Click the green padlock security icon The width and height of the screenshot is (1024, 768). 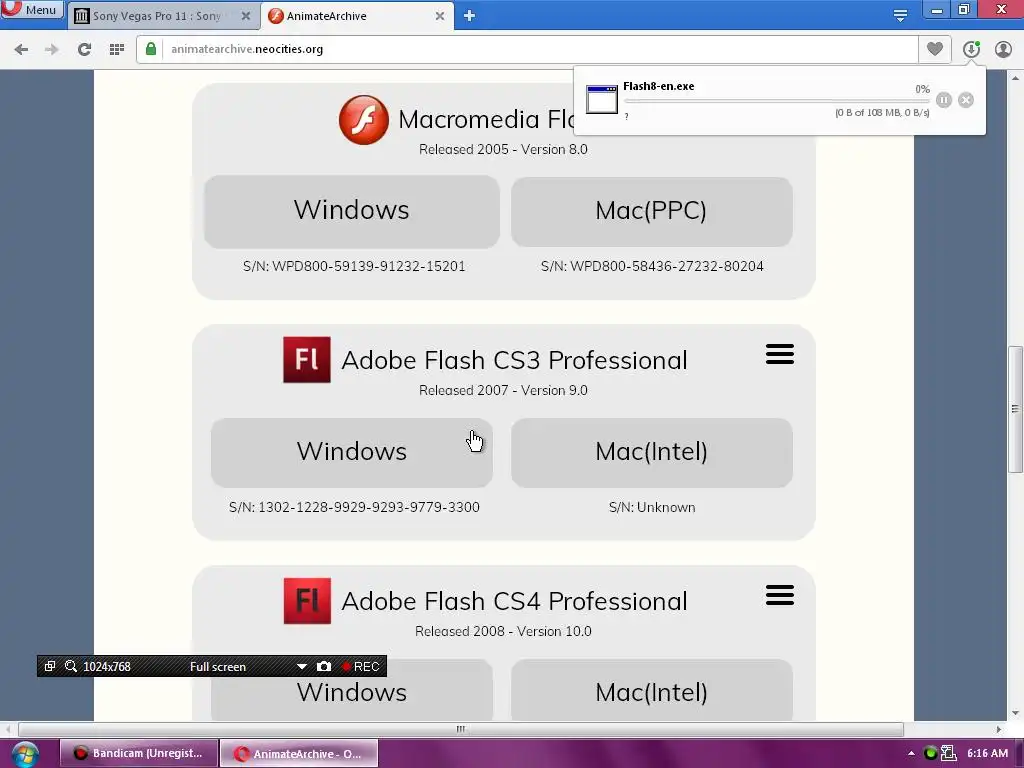click(151, 49)
